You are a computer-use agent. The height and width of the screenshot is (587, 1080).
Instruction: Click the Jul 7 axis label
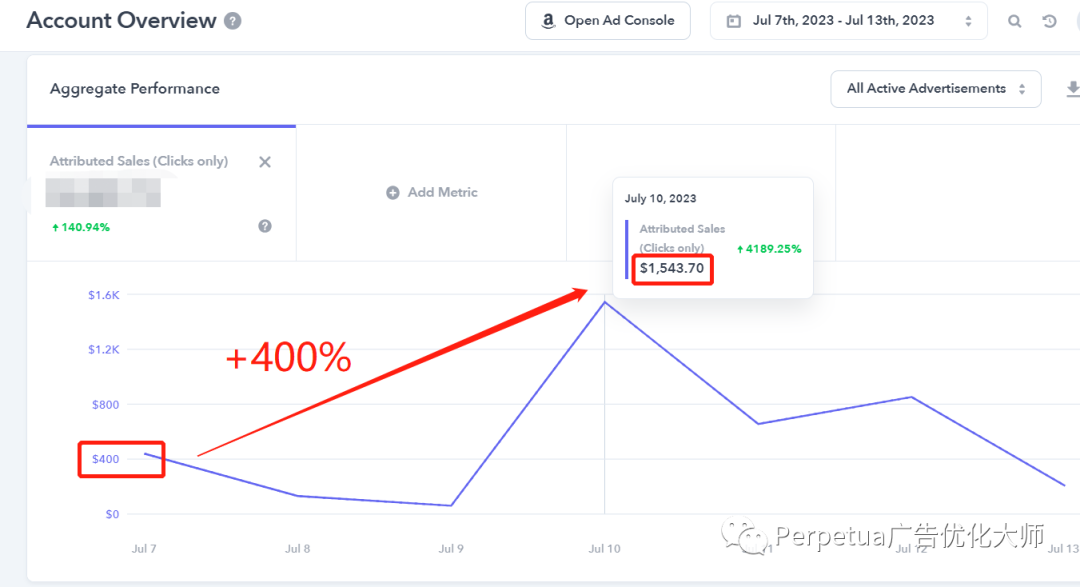(x=145, y=548)
